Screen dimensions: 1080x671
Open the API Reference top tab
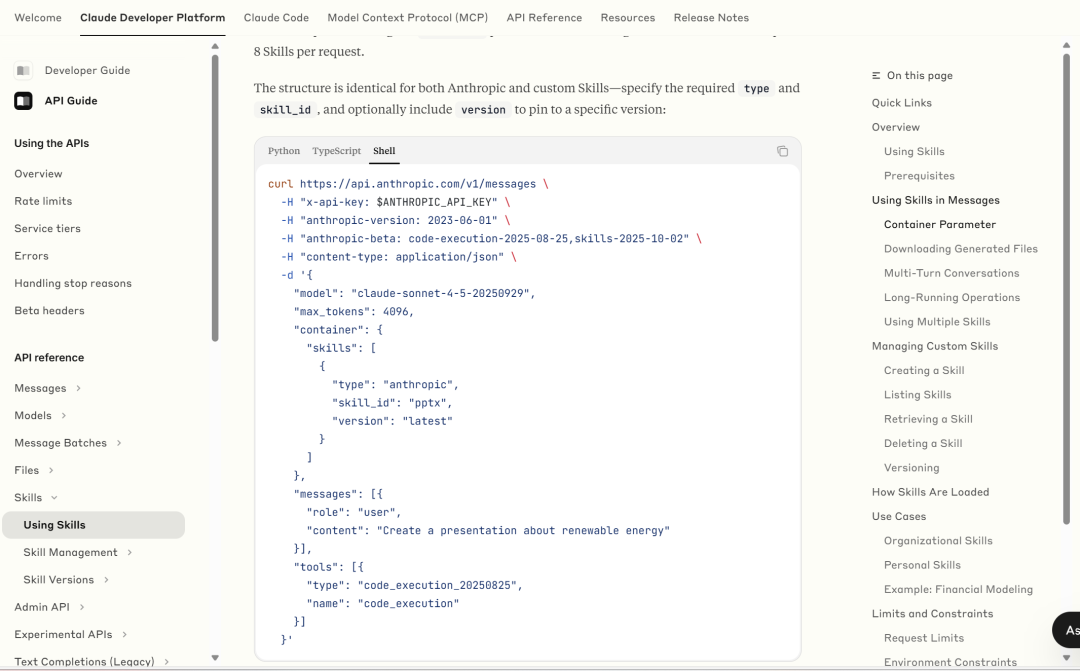544,18
